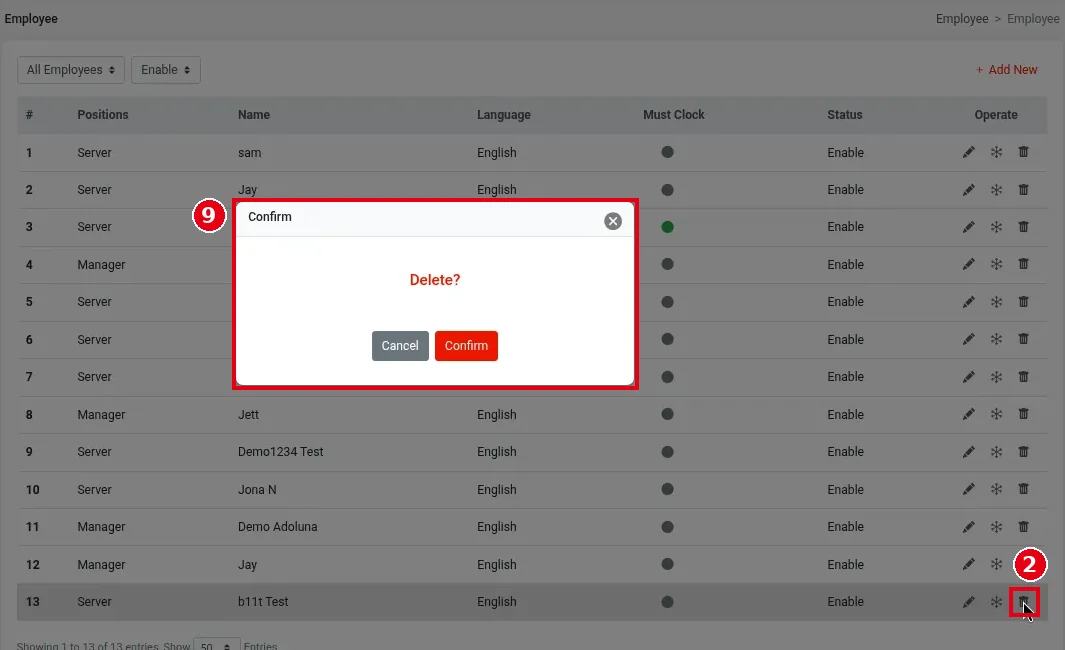Click the Manager position cell in row 8
Image resolution: width=1065 pixels, height=650 pixels.
(101, 414)
